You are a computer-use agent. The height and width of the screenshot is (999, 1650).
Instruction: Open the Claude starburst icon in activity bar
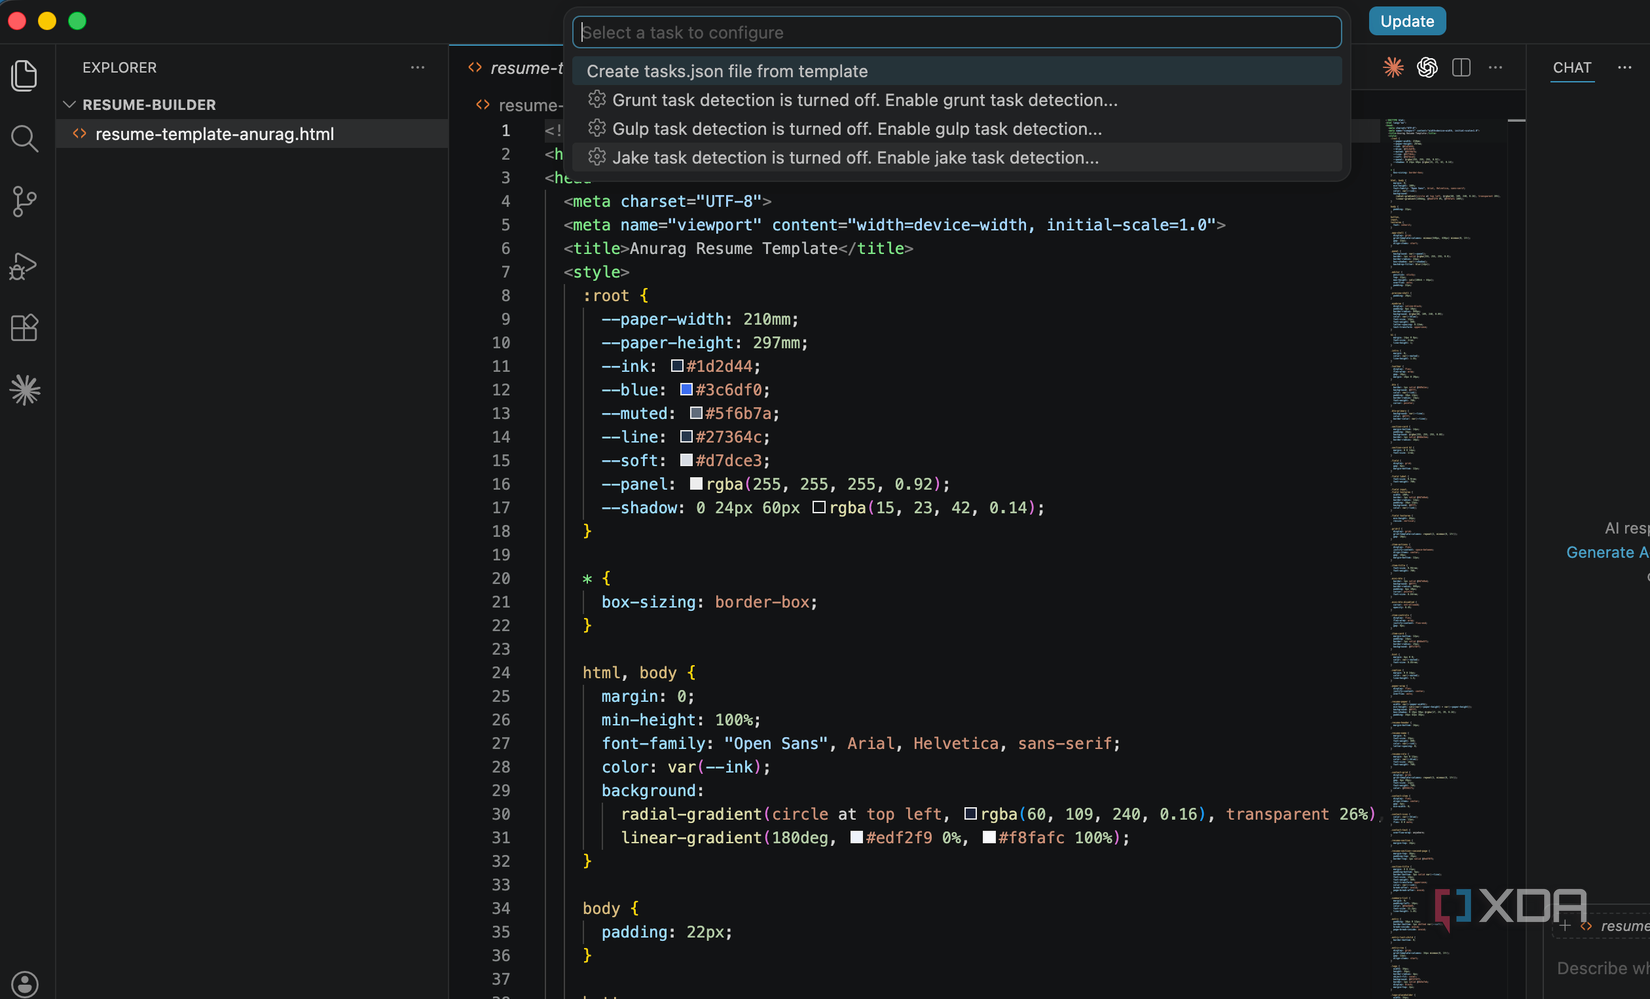click(24, 390)
